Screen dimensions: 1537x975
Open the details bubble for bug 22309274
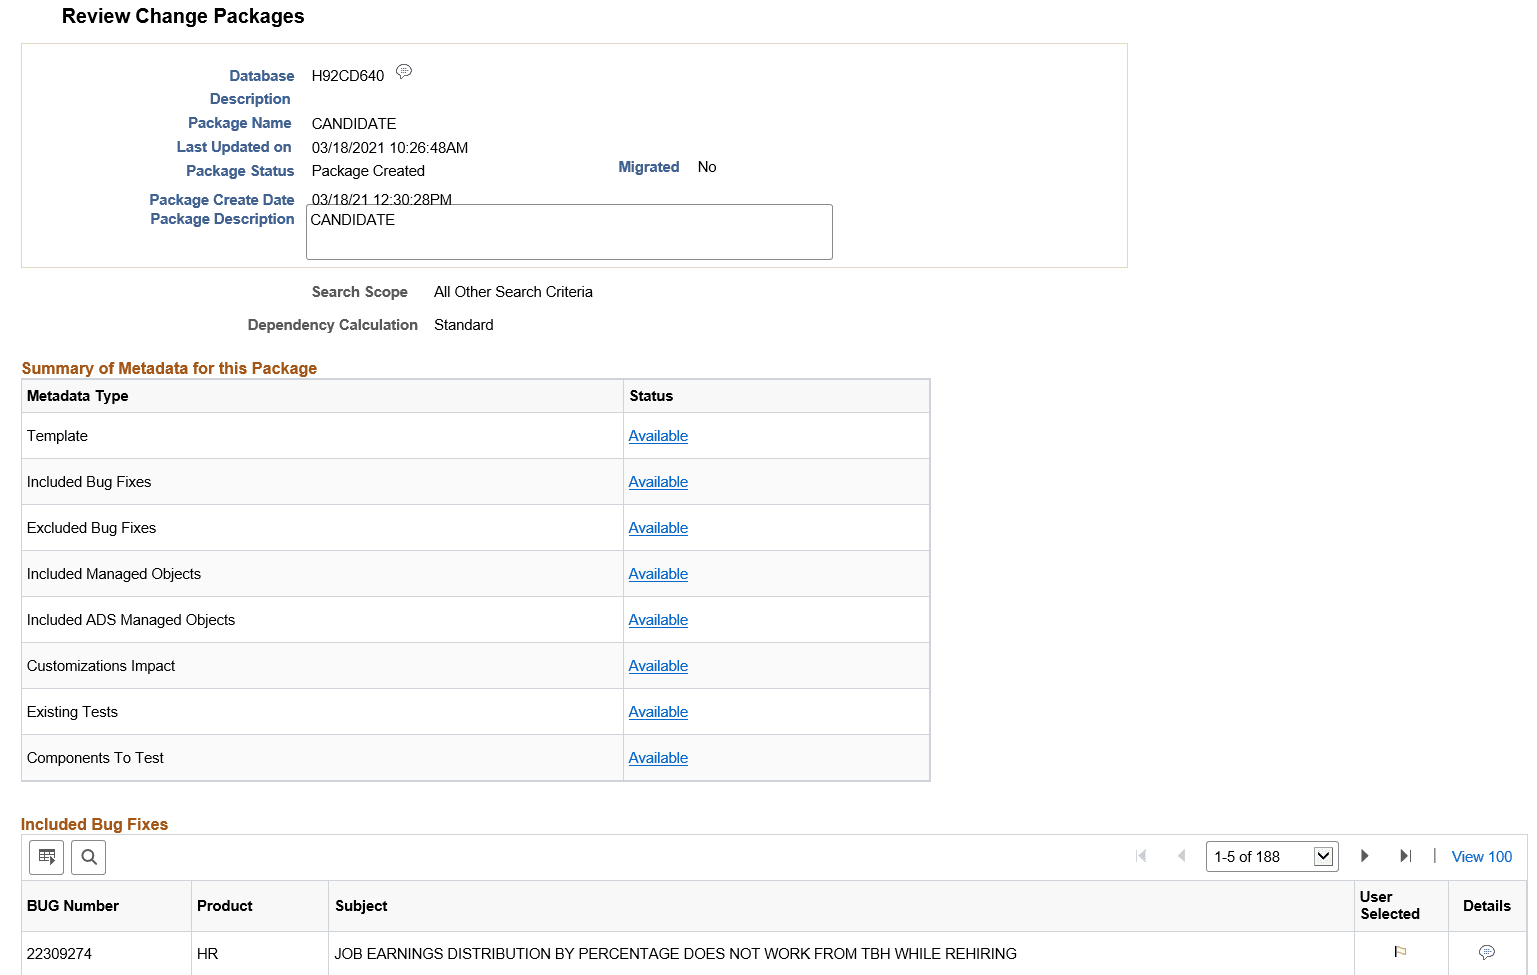(1487, 952)
